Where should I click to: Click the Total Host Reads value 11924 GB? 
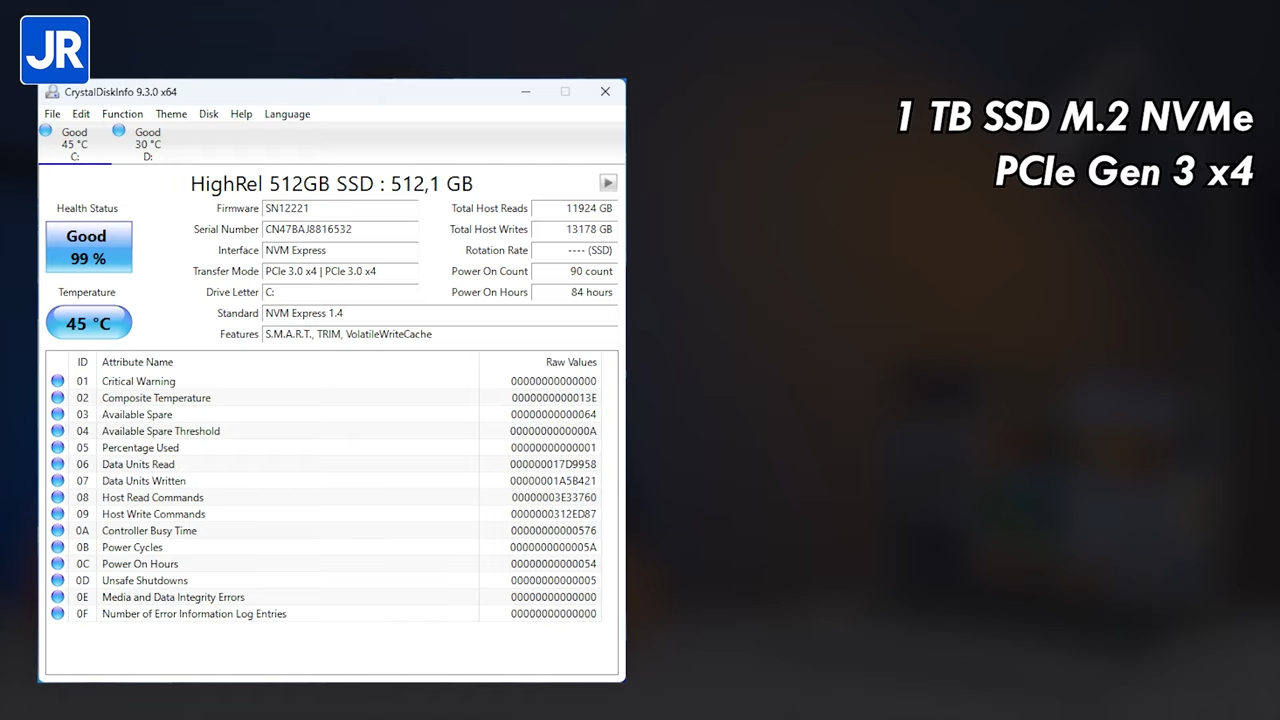pyautogui.click(x=574, y=208)
